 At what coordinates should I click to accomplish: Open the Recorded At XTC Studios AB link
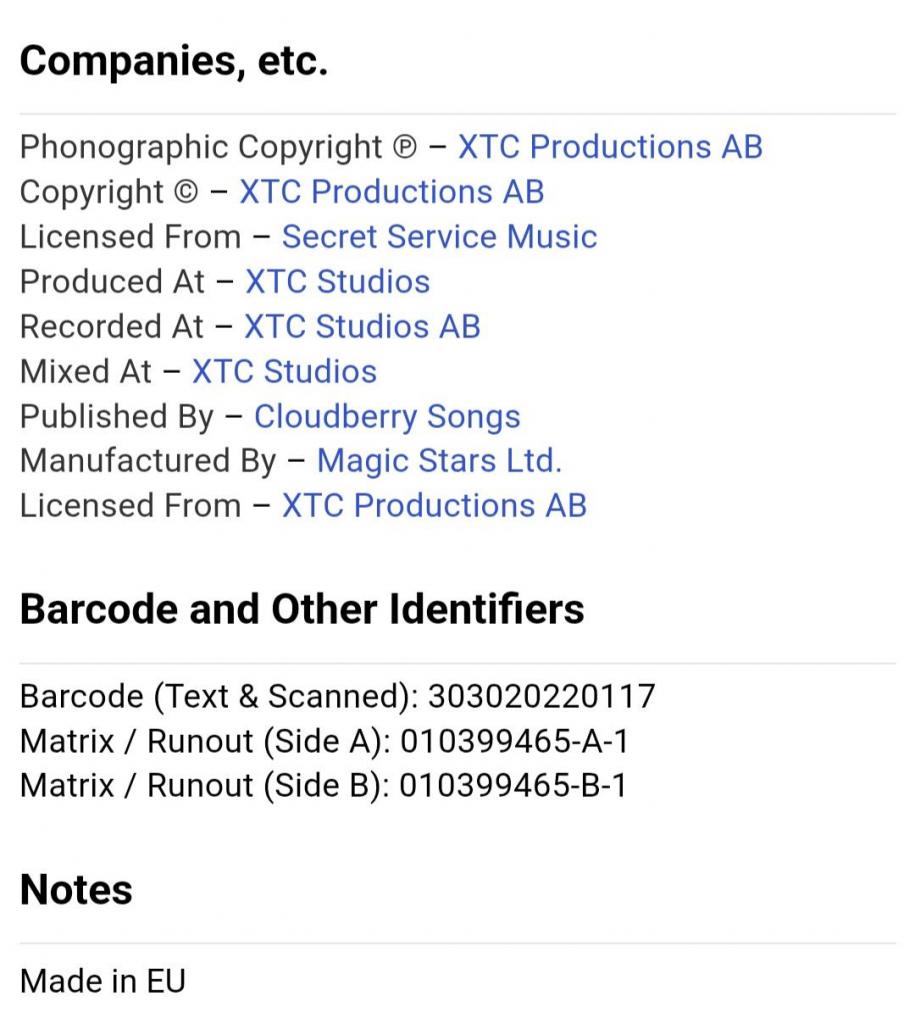point(362,327)
